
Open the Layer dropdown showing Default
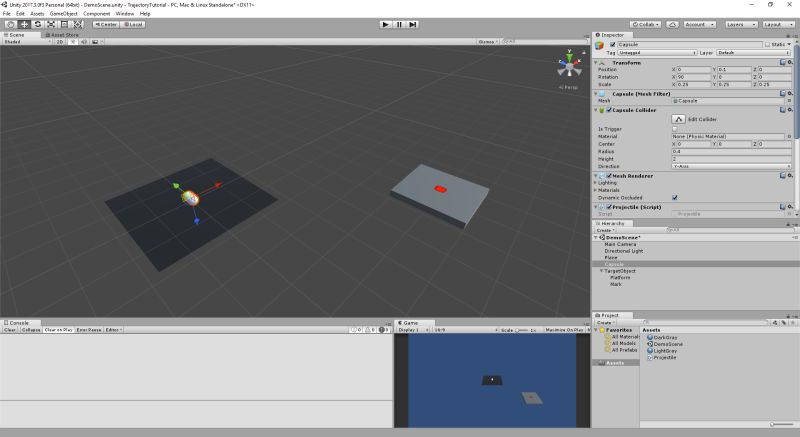click(x=754, y=53)
